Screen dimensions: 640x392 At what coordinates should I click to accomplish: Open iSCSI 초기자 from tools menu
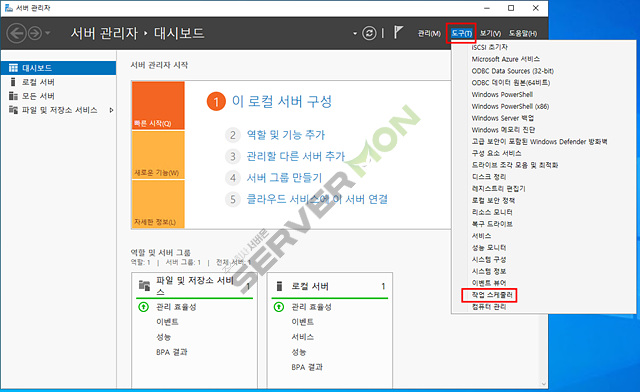pos(489,47)
